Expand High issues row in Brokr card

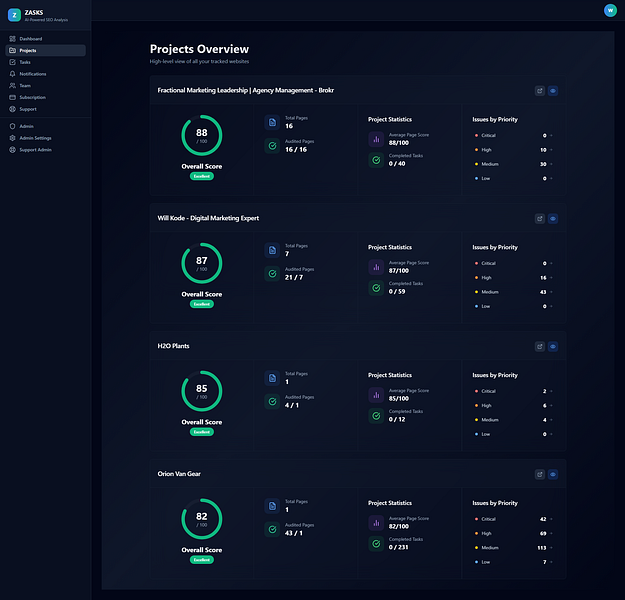click(x=514, y=150)
